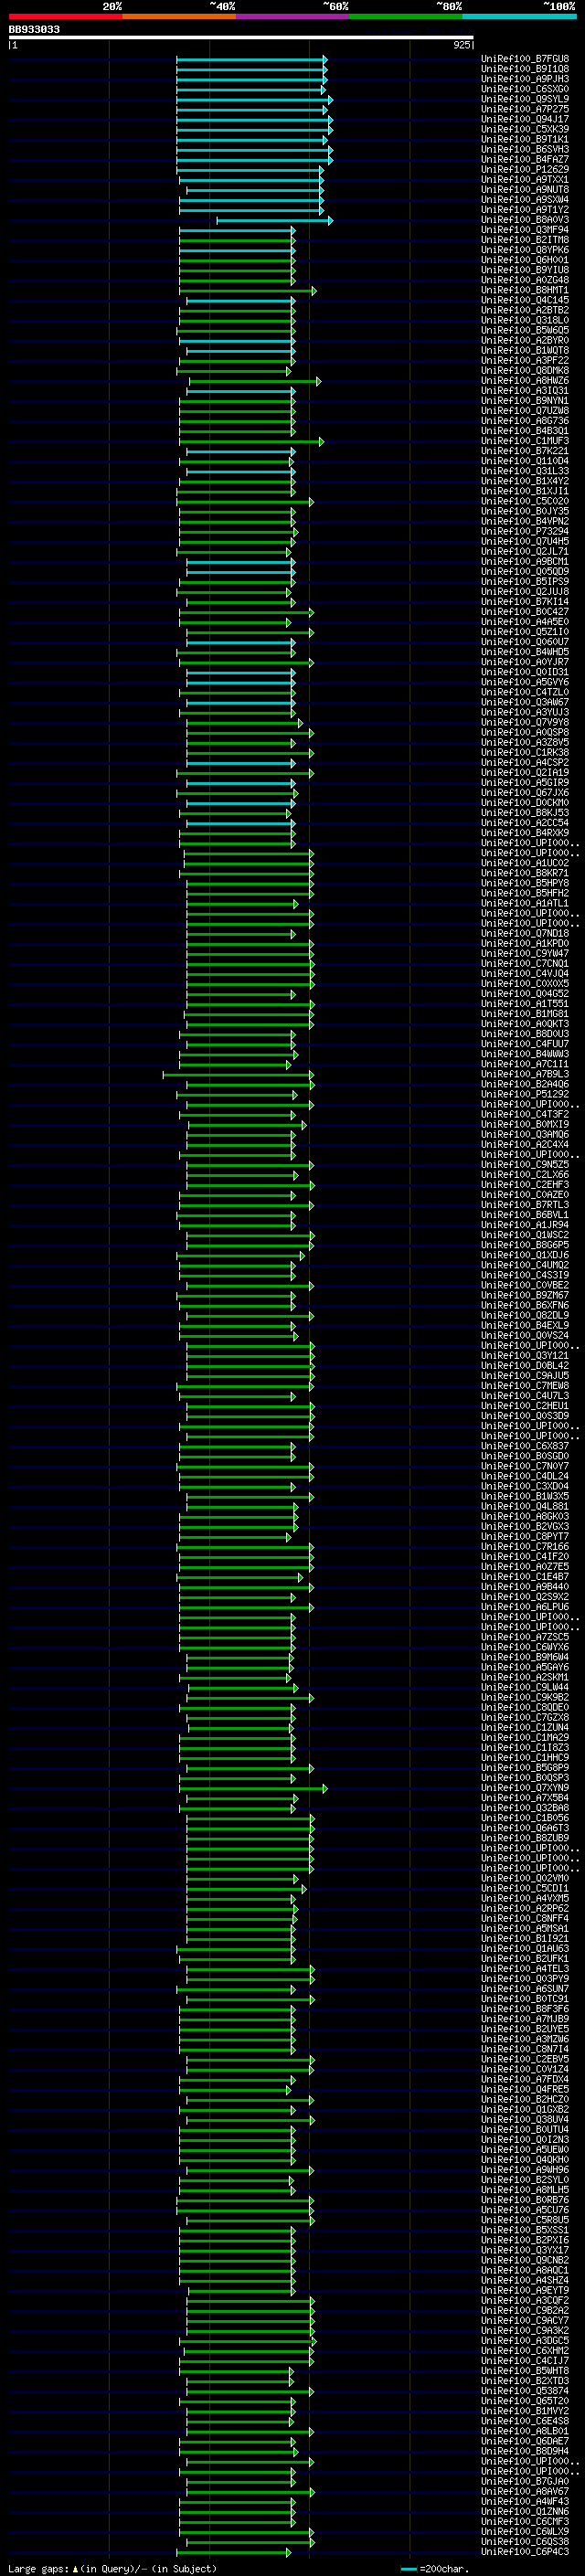
Task: Select the UniRef100_B5XSS1 label
Action: point(524,2230)
